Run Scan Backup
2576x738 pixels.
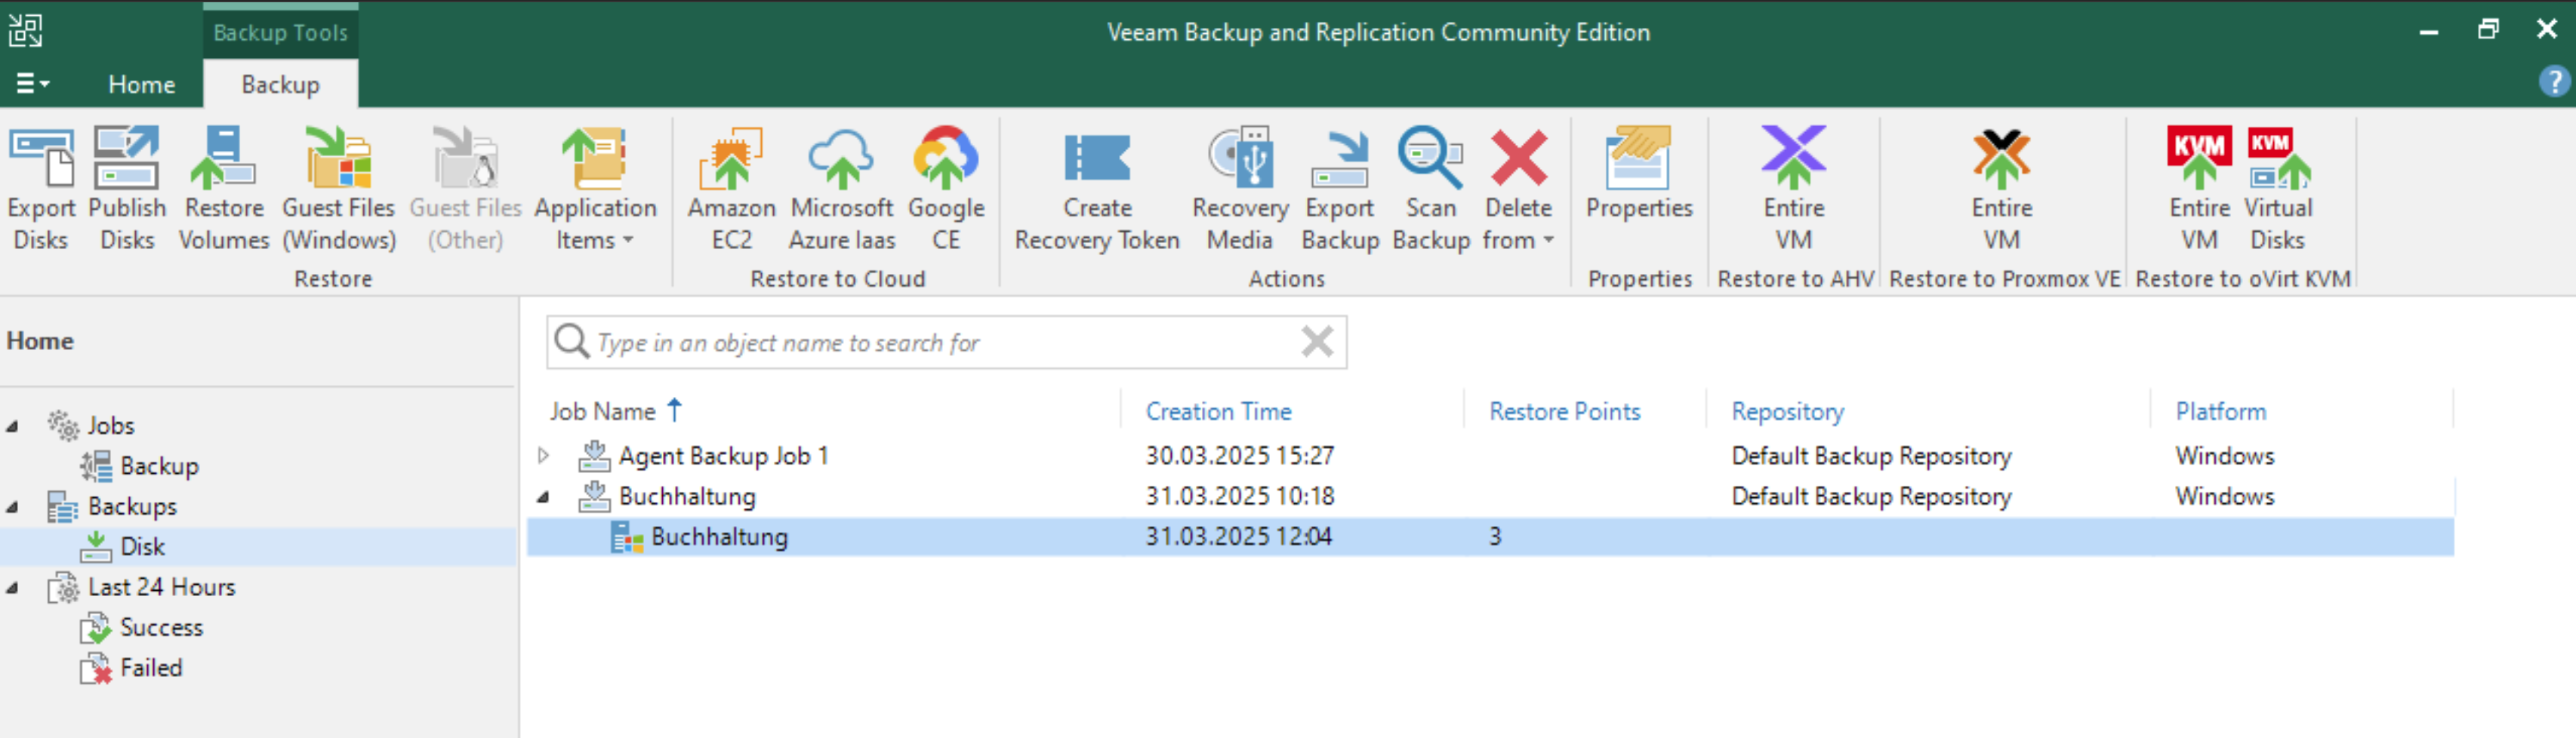1431,189
